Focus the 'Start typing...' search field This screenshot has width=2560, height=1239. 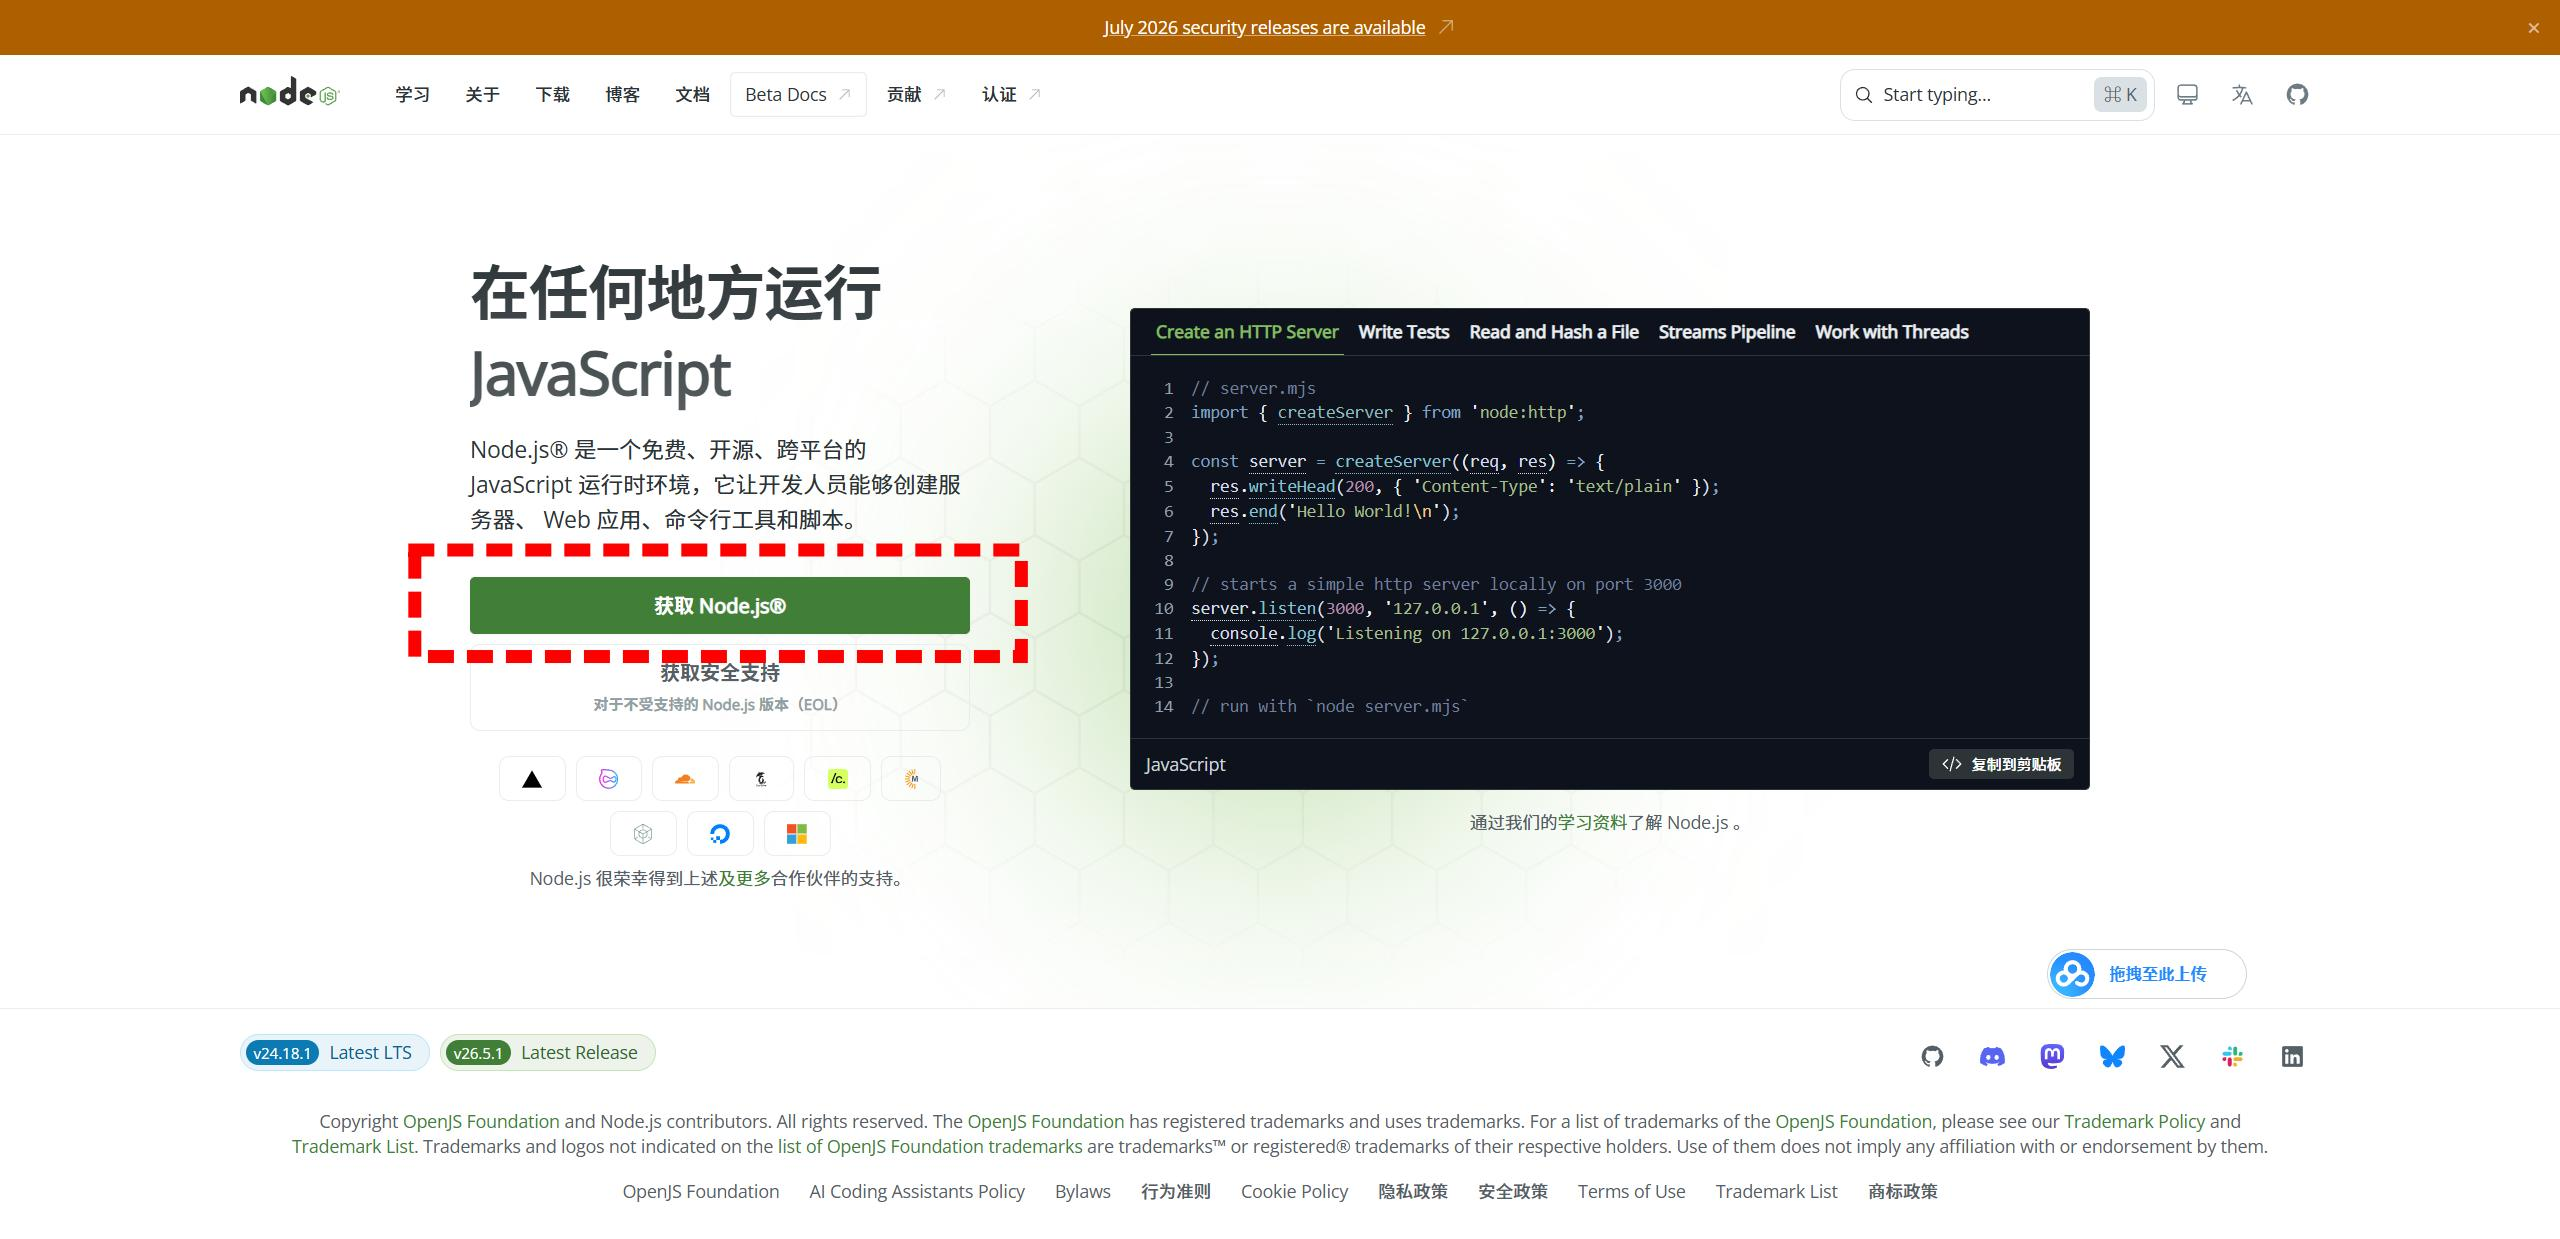[1997, 95]
